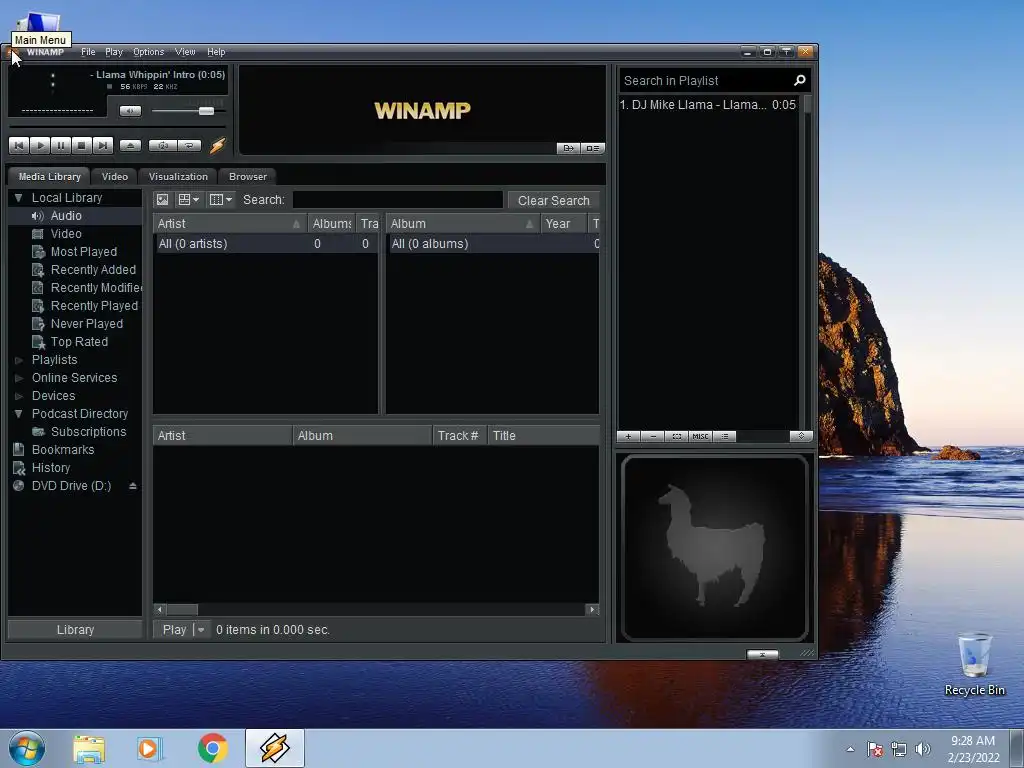This screenshot has height=768, width=1024.
Task: Expand the Playlists node
Action: tap(18, 360)
